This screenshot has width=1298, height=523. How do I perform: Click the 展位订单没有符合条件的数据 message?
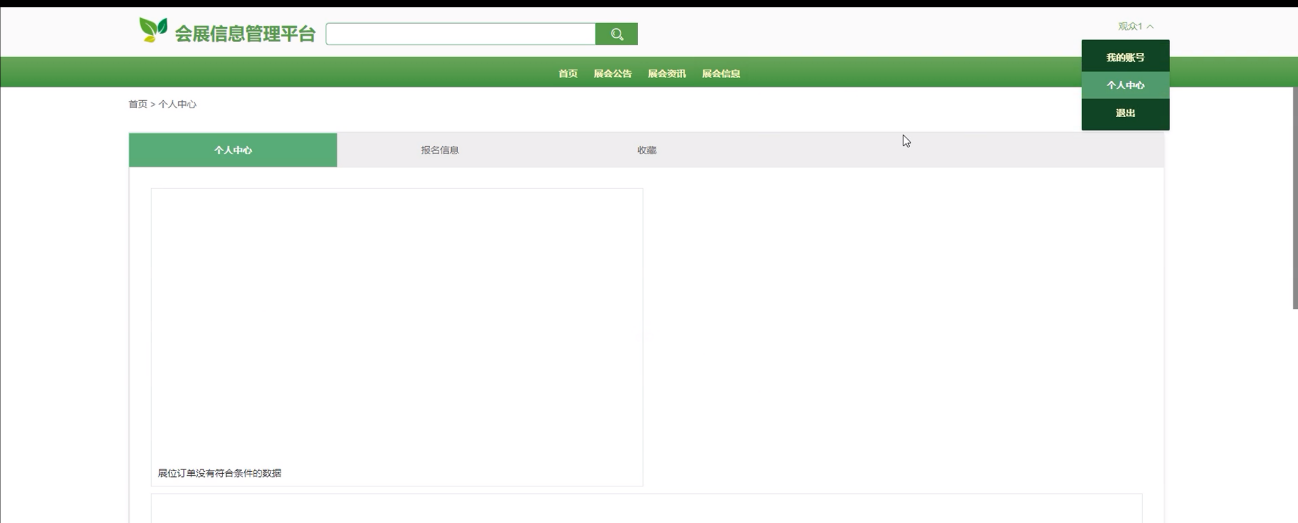coord(219,473)
